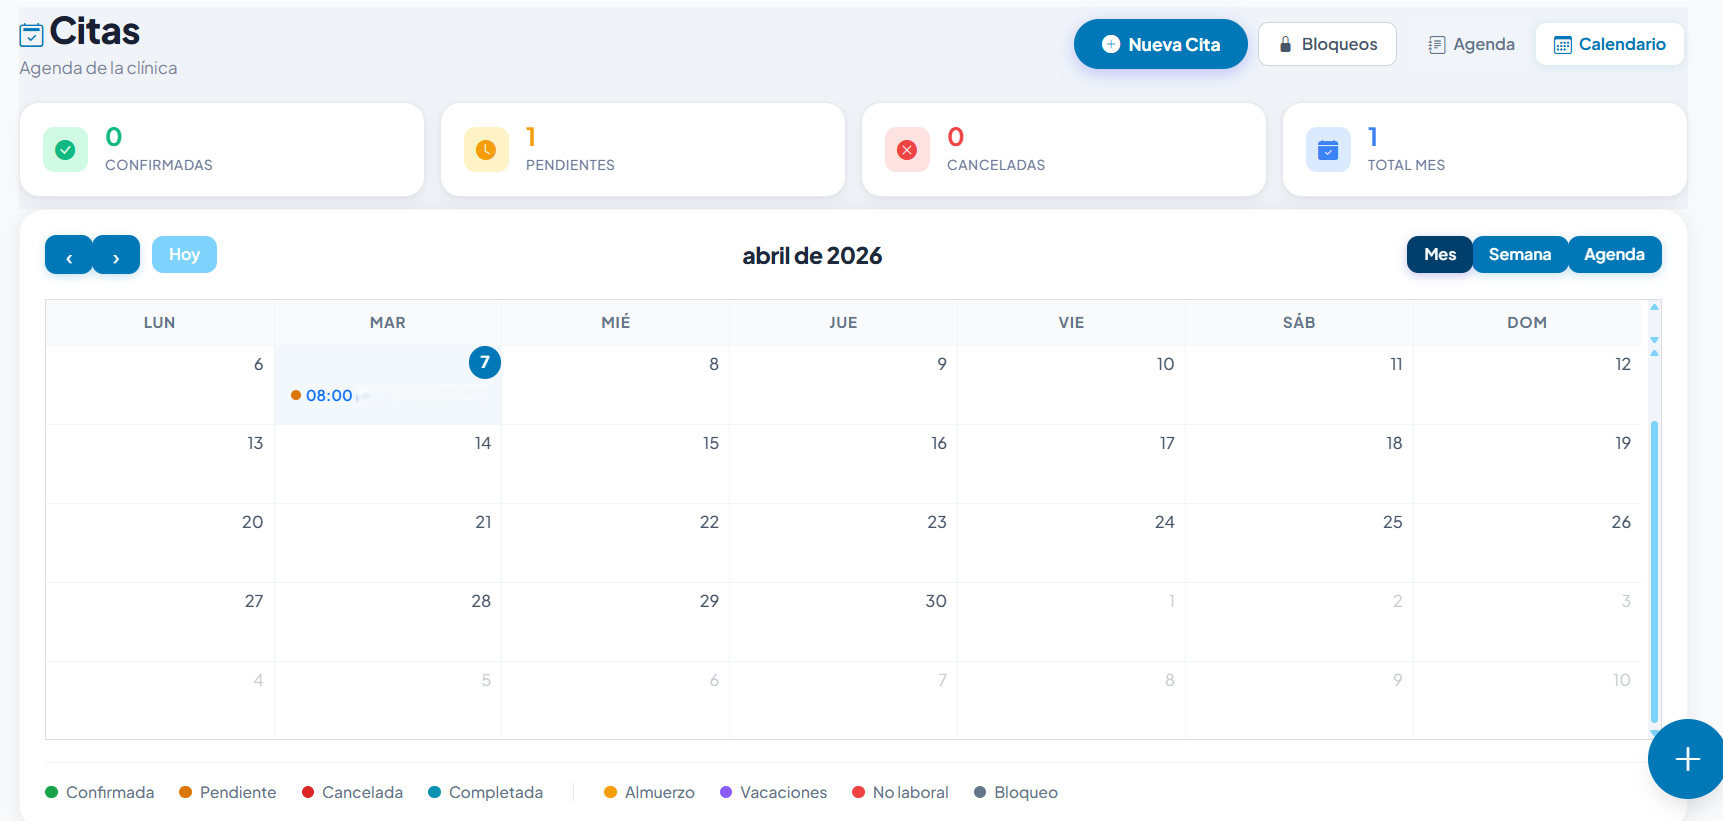
Task: Click day 6 in the calendar
Action: coord(258,364)
